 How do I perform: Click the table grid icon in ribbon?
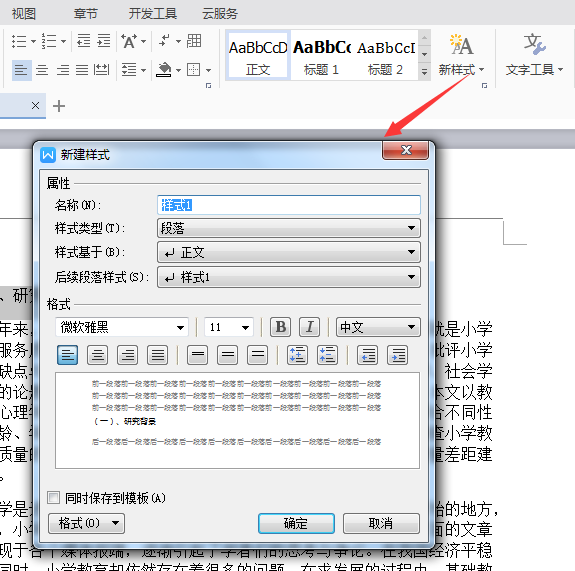(194, 41)
